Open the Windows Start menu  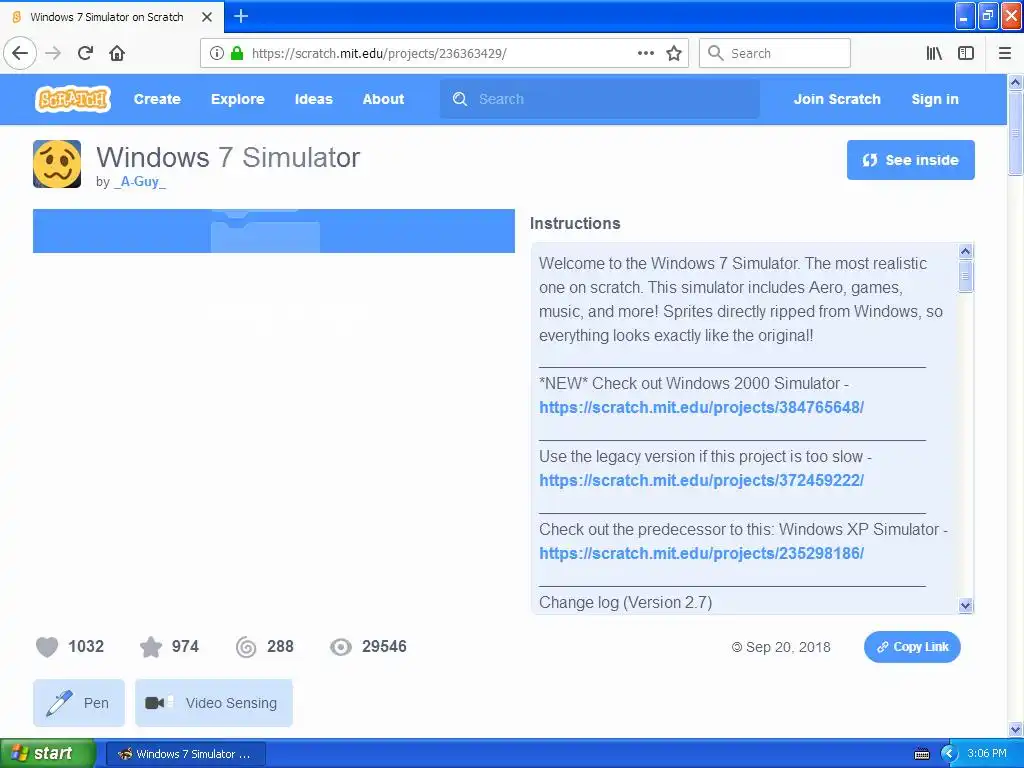pos(48,754)
